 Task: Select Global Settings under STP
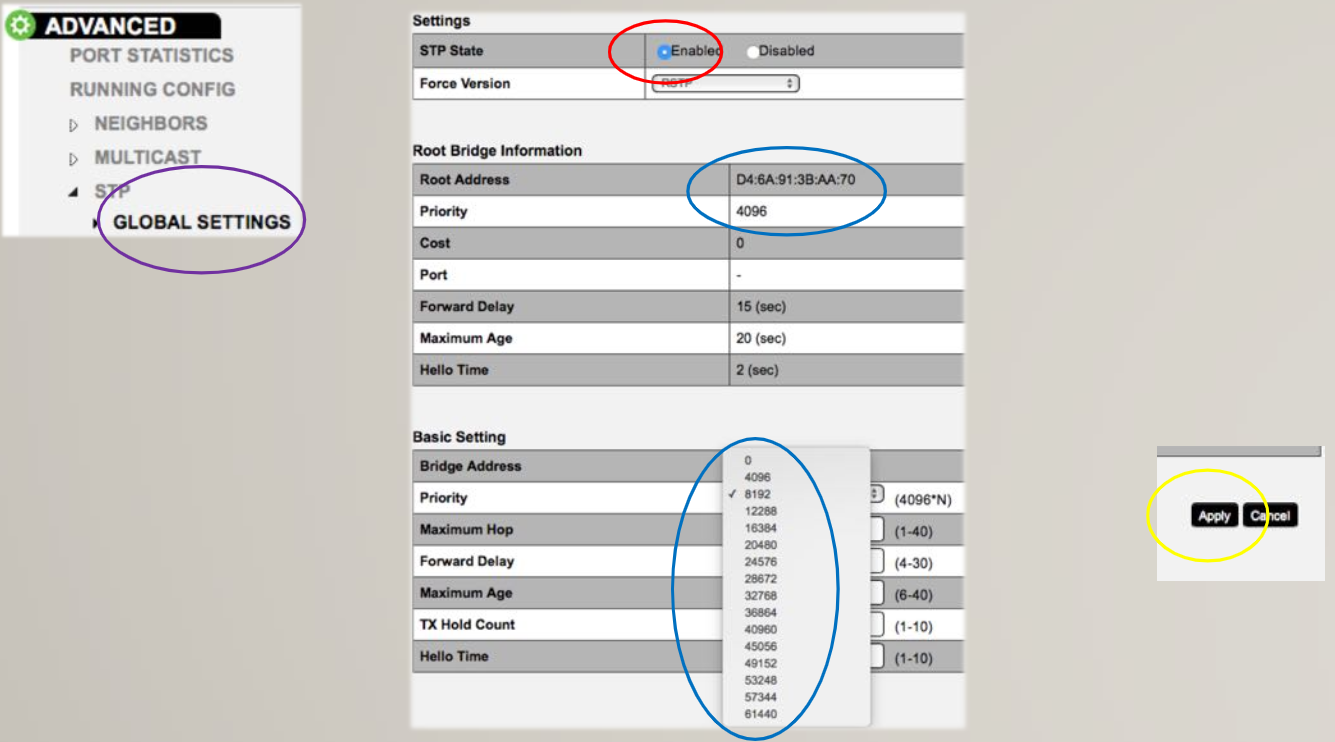point(201,223)
